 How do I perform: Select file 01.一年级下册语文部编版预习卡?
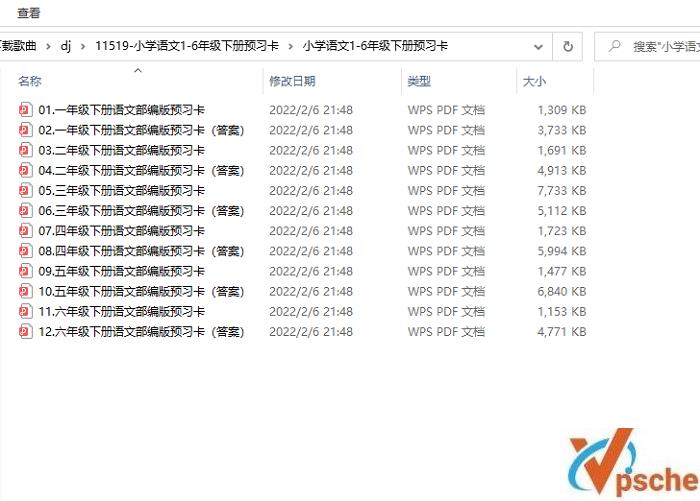point(121,110)
